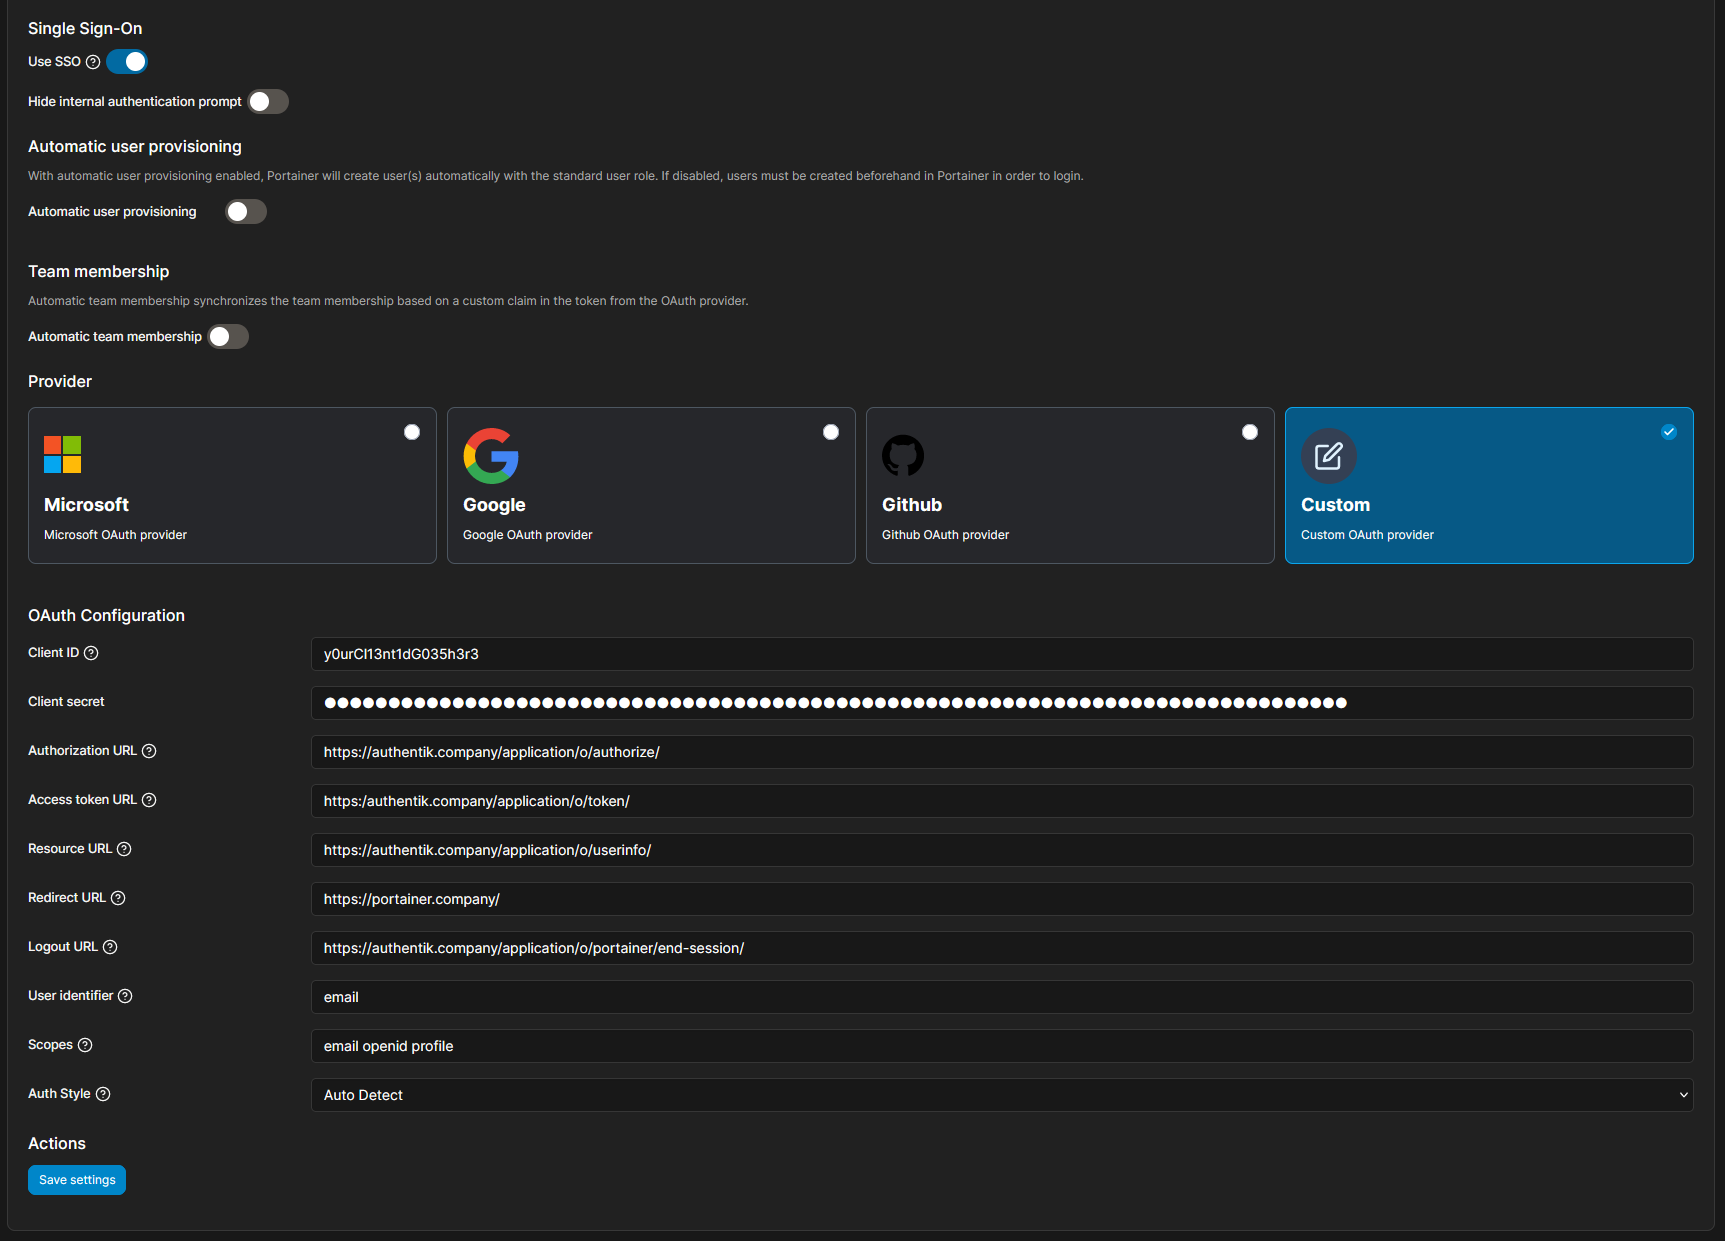Click into the Client secret field
The width and height of the screenshot is (1725, 1241).
1001,703
